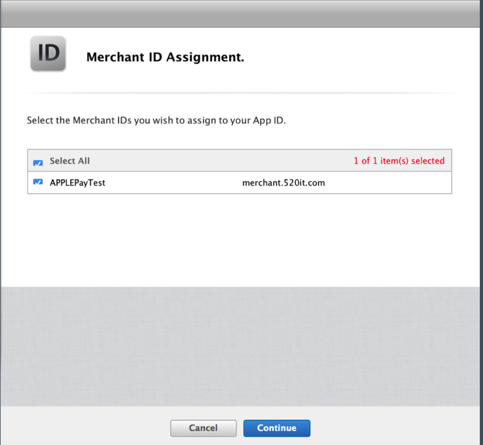Toggle the Select All checkbox
Screen dimensions: 483x445
38,162
